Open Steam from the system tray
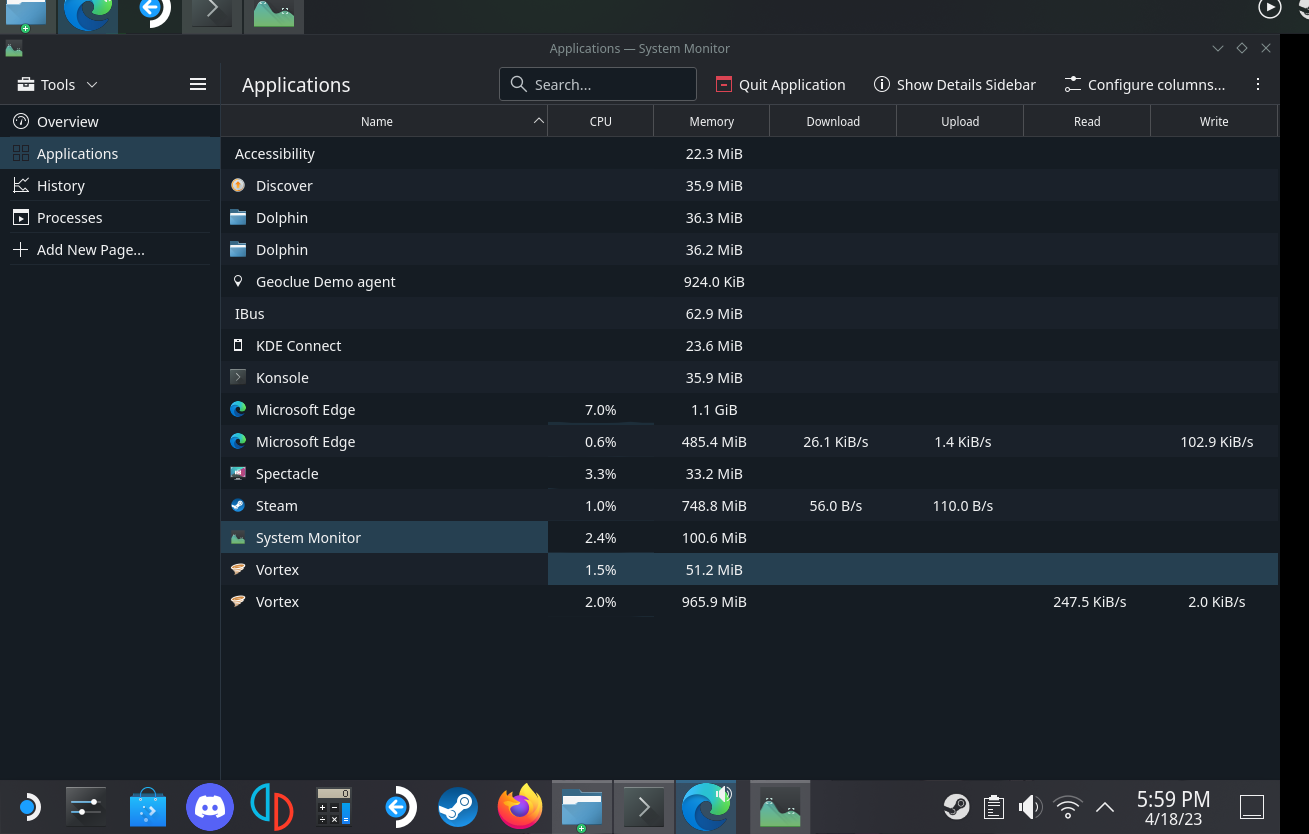The height and width of the screenshot is (834, 1309). tap(956, 806)
